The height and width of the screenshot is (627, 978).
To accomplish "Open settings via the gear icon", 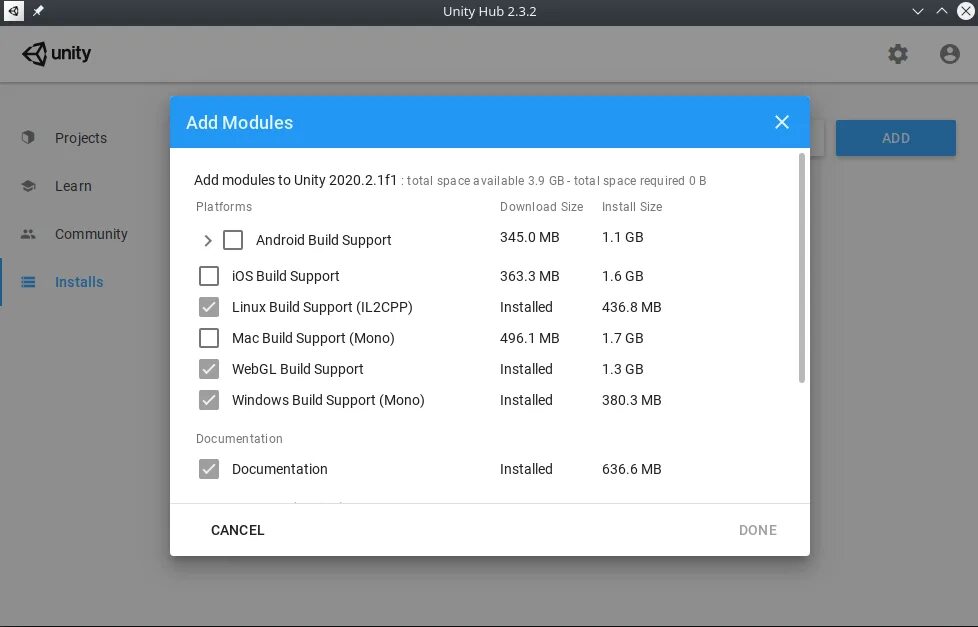I will [898, 54].
